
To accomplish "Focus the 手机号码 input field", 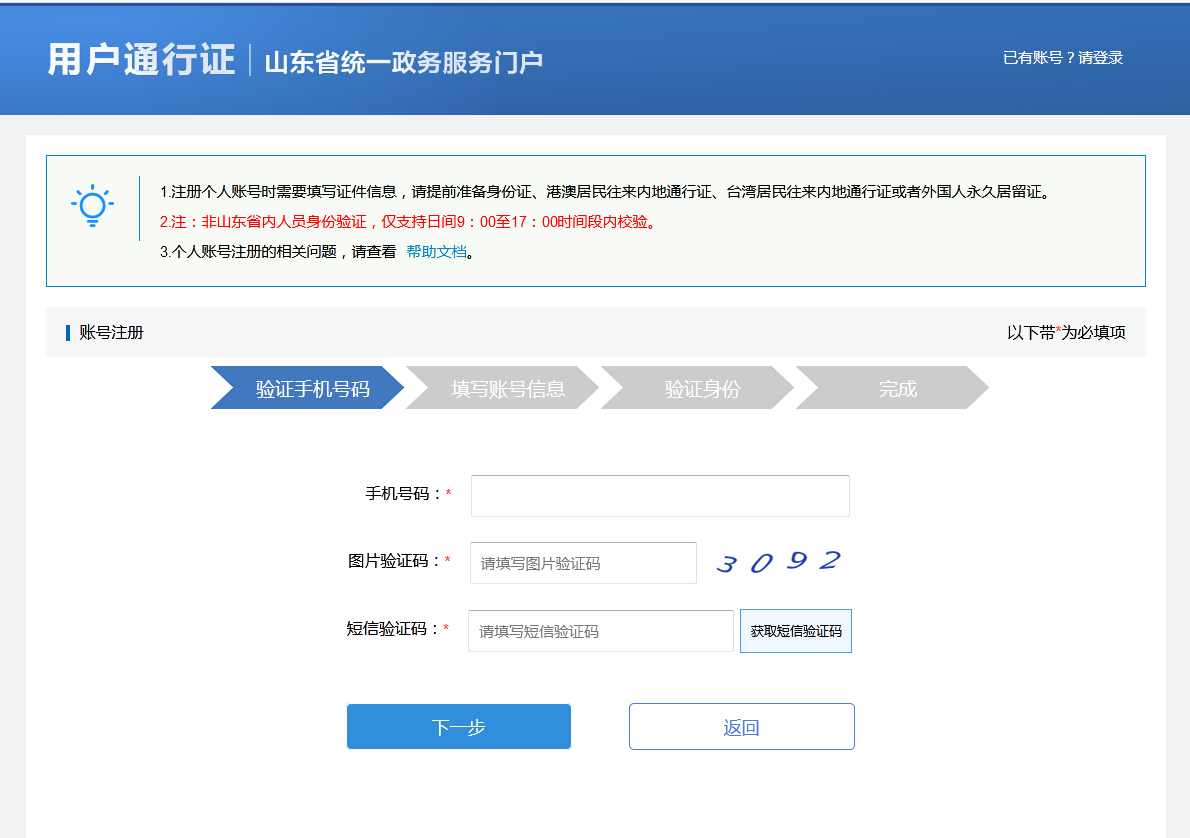I will [660, 496].
